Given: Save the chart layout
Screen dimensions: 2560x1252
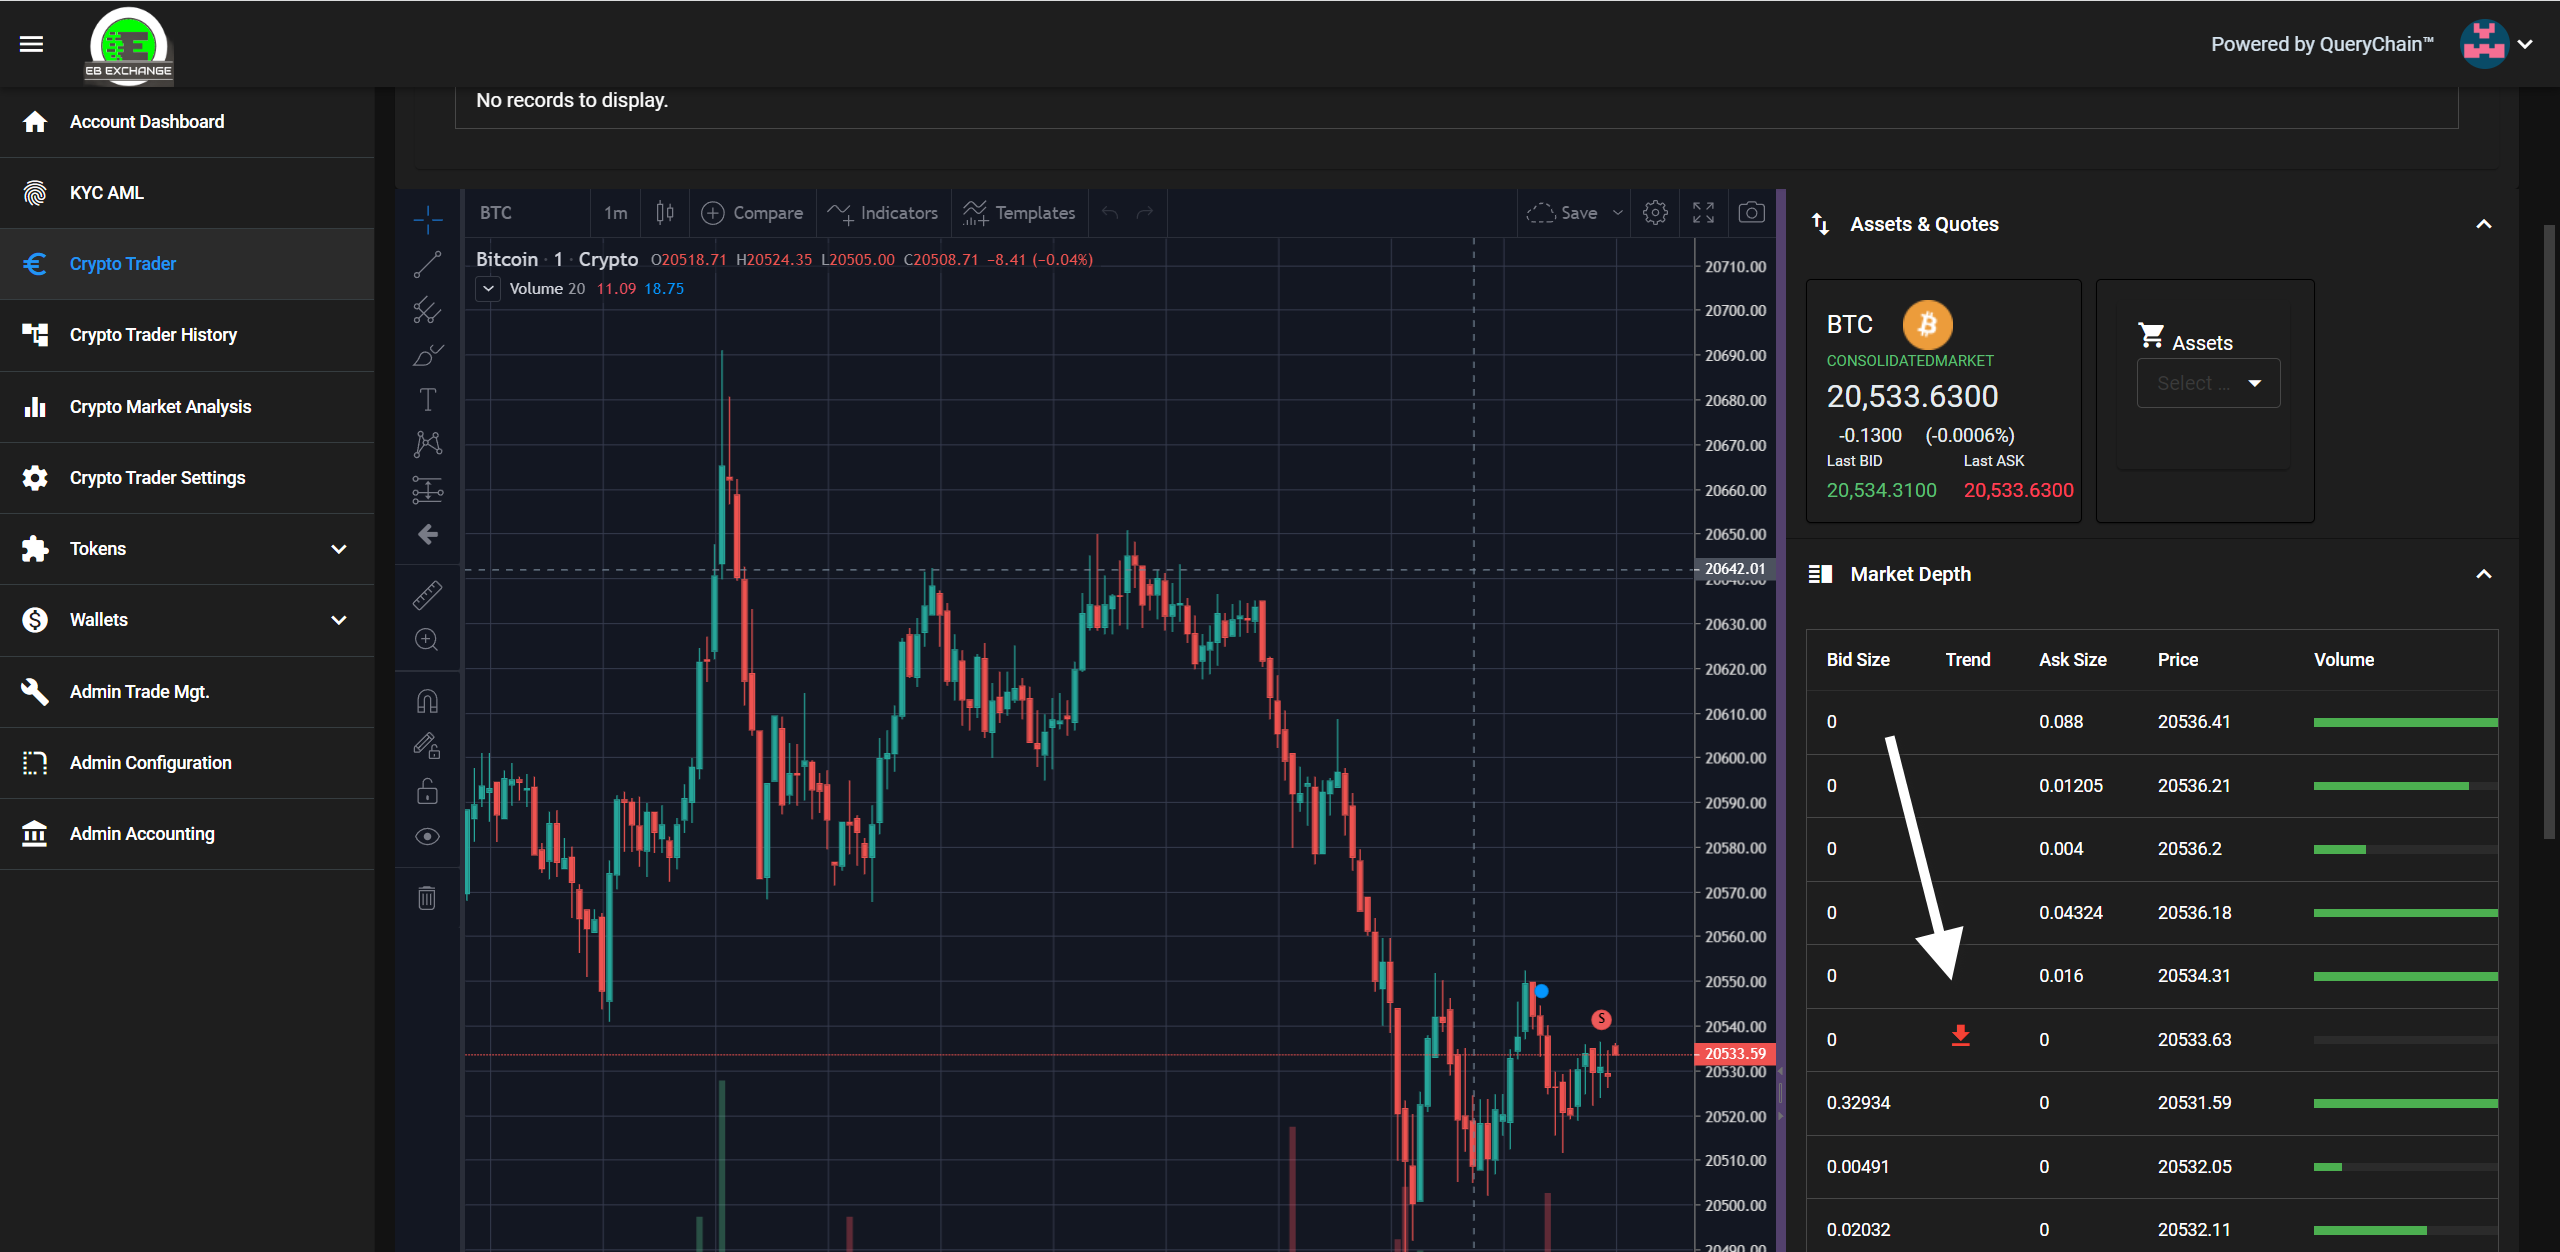Looking at the screenshot, I should tap(1563, 213).
